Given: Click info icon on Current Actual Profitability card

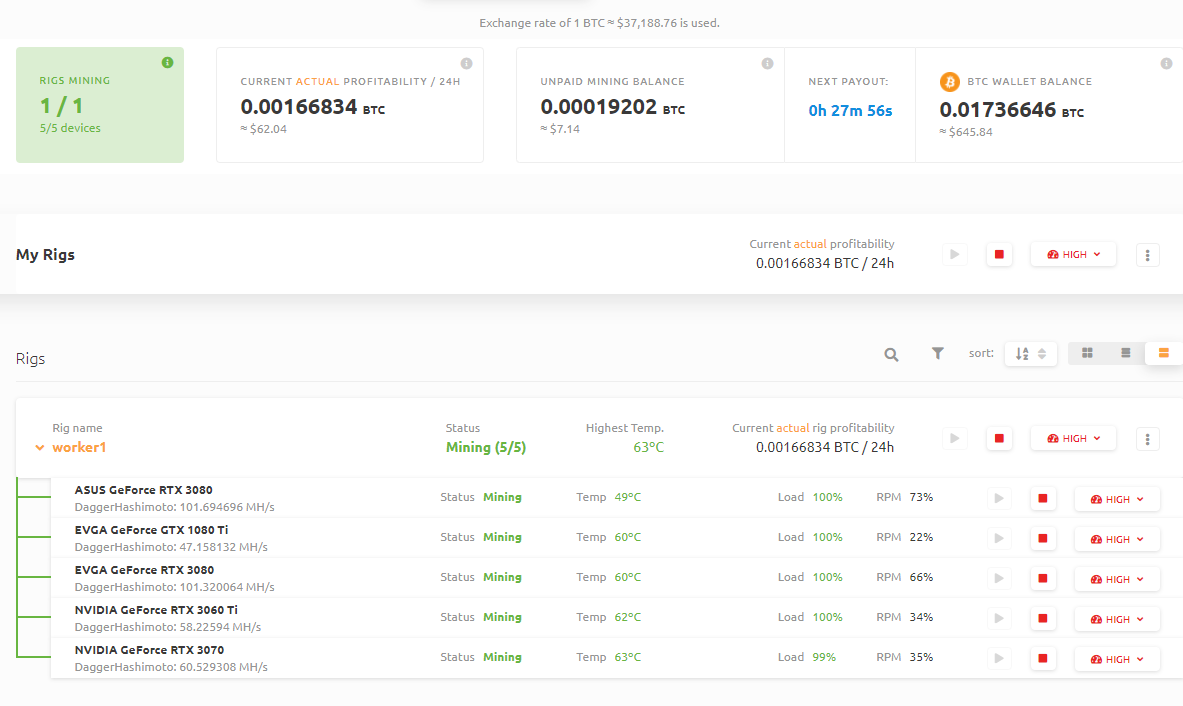Looking at the screenshot, I should [x=466, y=63].
